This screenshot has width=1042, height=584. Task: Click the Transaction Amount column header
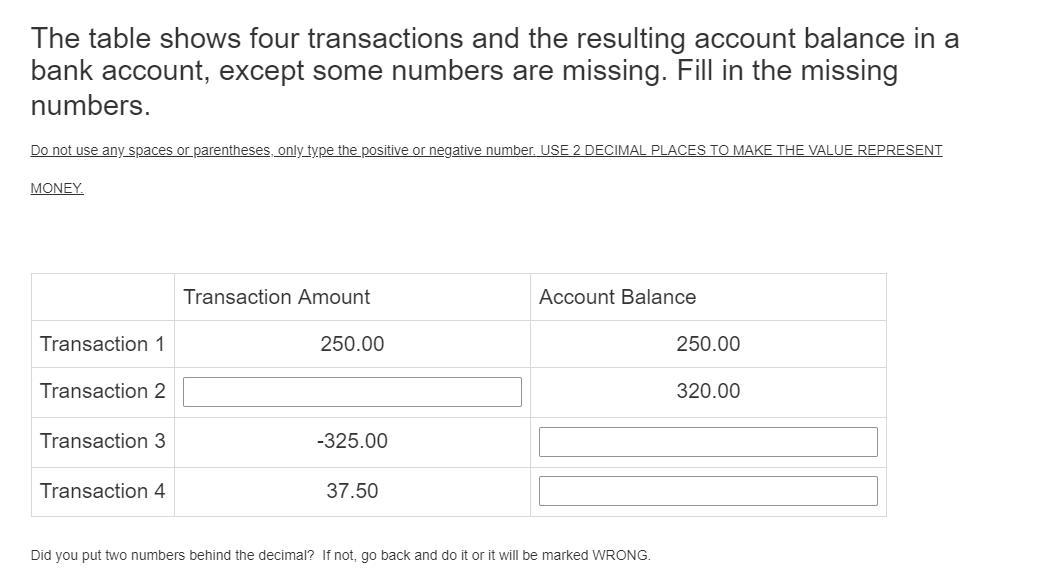(x=277, y=297)
